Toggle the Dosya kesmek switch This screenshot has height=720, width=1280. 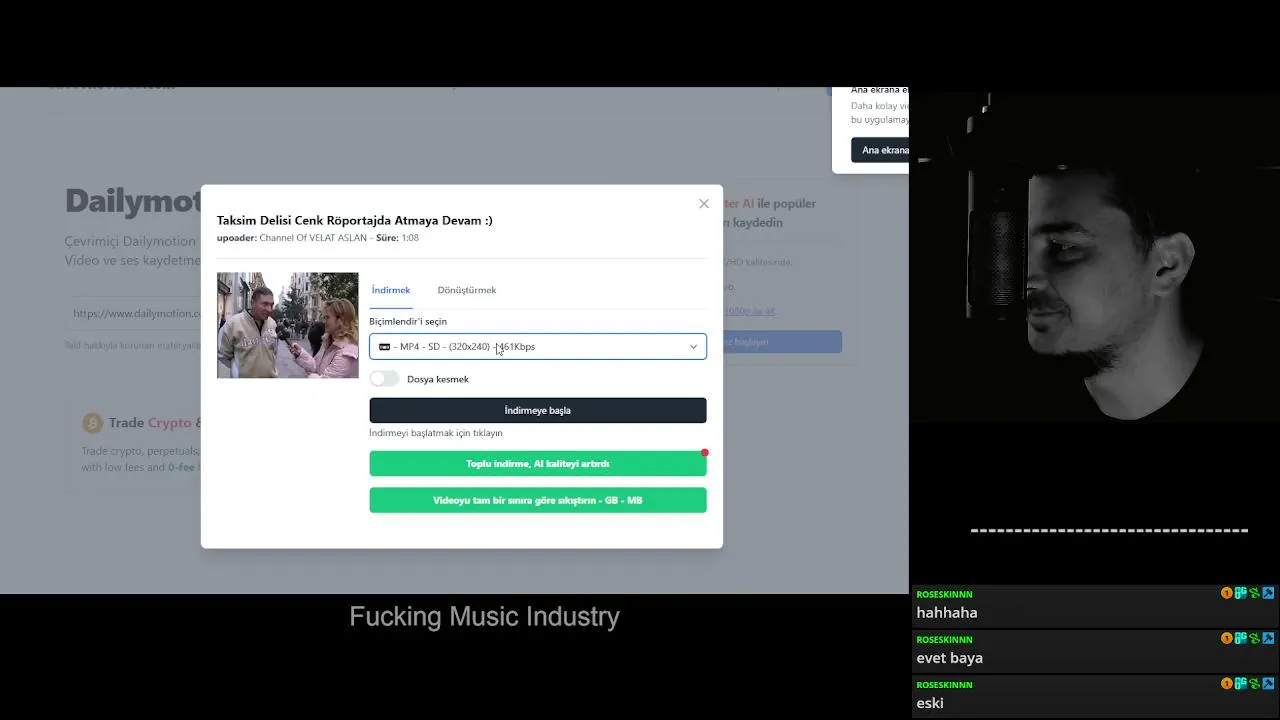tap(384, 379)
